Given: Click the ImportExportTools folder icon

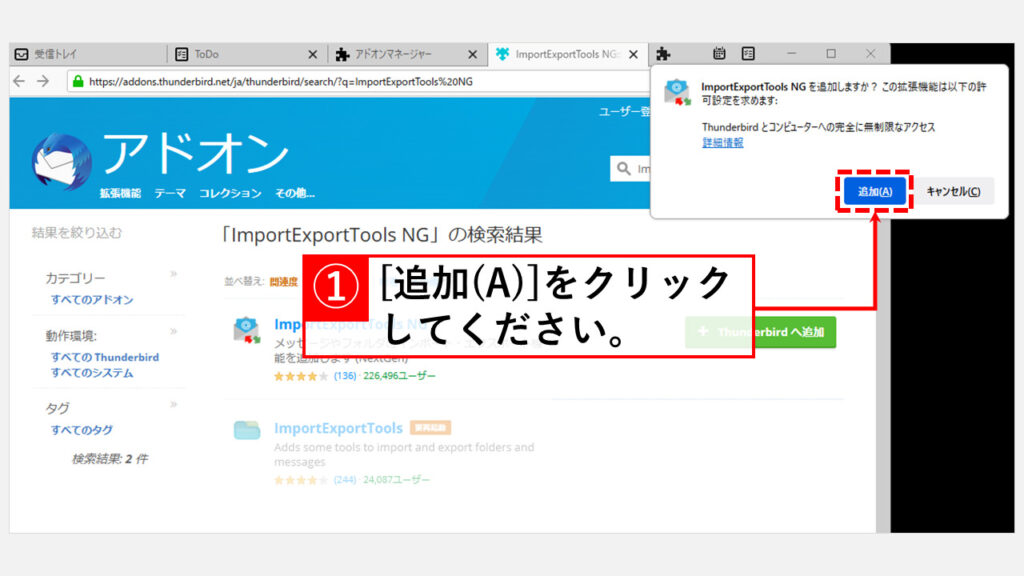Looking at the screenshot, I should [x=247, y=430].
